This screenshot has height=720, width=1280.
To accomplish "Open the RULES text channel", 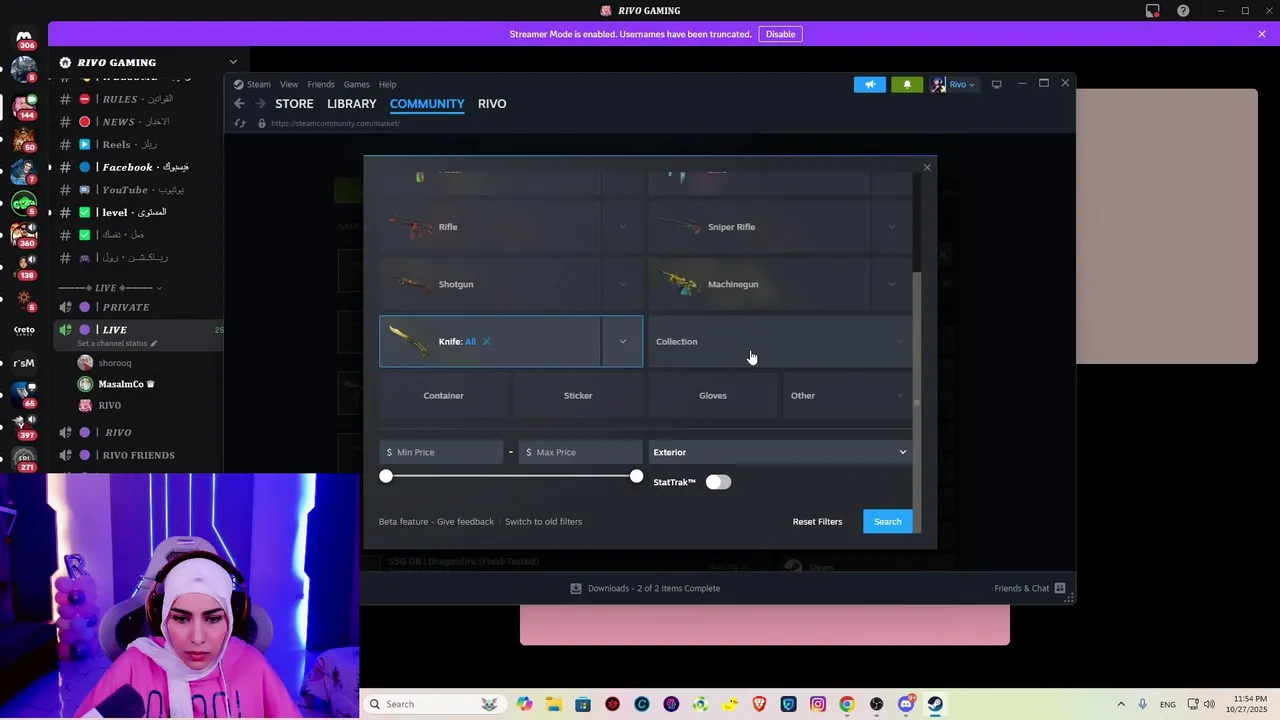I will pyautogui.click(x=138, y=99).
